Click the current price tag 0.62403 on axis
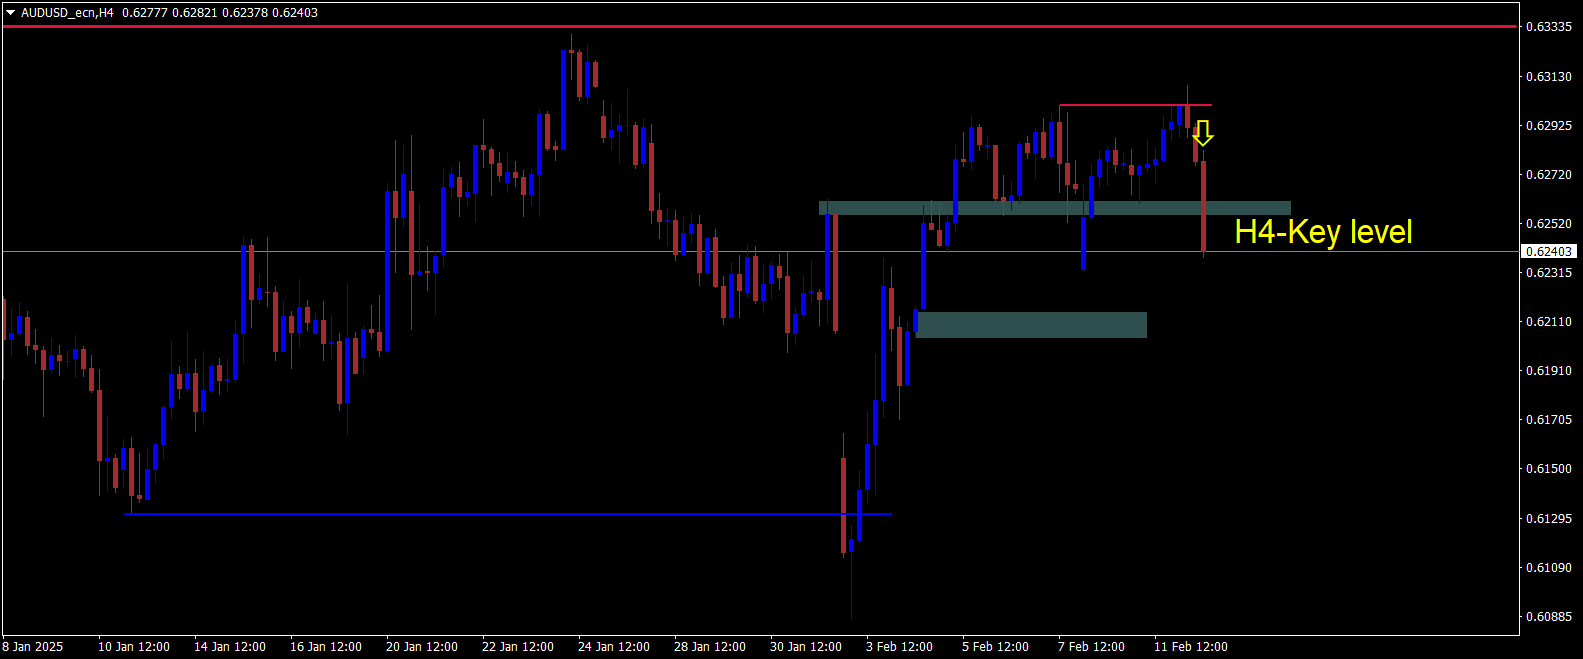The image size is (1583, 659). click(x=1548, y=252)
